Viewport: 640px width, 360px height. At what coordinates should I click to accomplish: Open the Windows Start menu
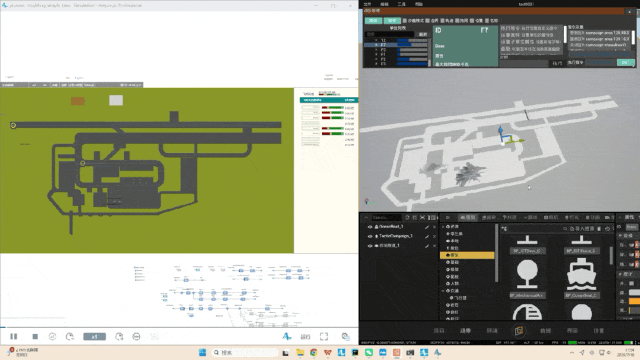click(202, 353)
